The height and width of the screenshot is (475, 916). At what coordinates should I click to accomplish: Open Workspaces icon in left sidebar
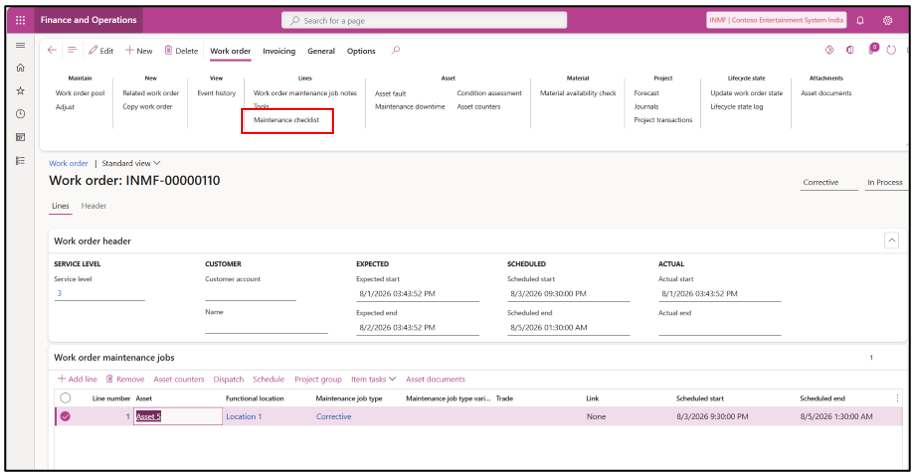point(20,137)
